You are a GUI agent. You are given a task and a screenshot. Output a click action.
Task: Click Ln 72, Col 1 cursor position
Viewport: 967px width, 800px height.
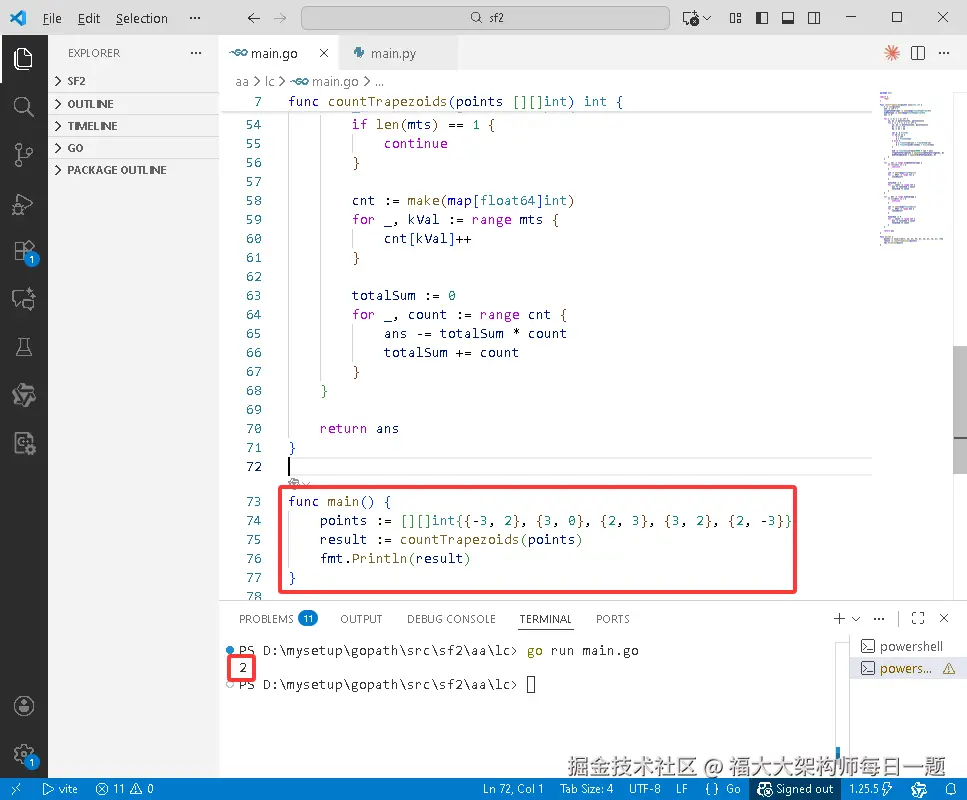(x=513, y=789)
